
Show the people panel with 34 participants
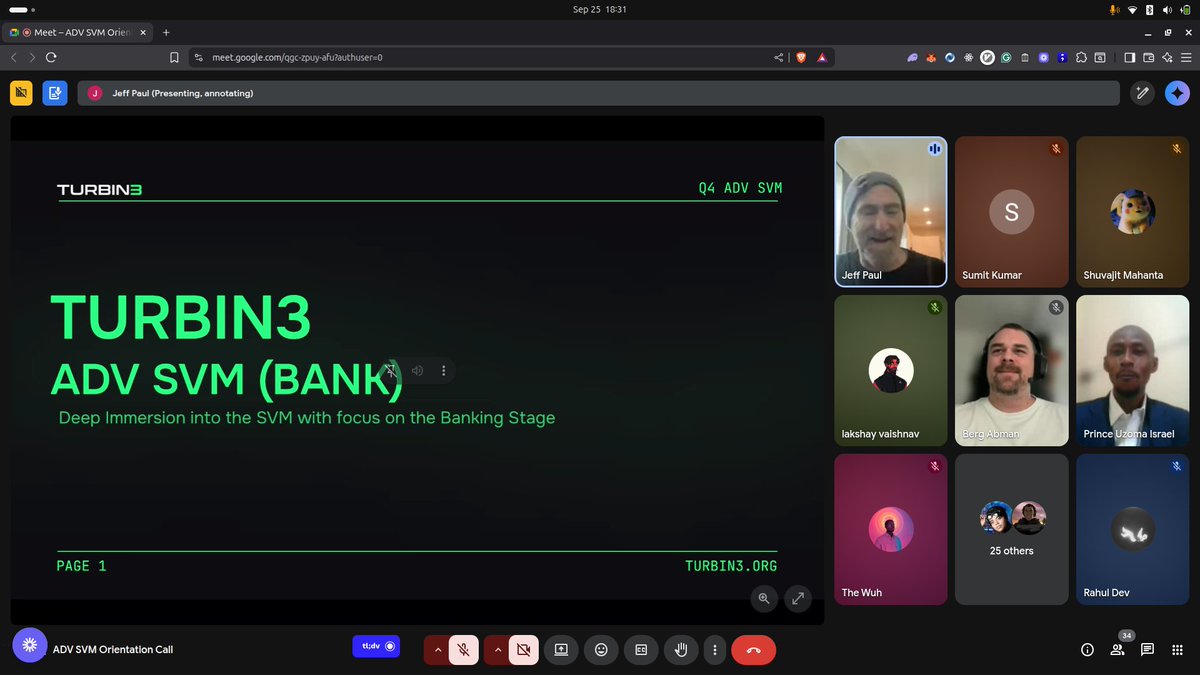1117,649
